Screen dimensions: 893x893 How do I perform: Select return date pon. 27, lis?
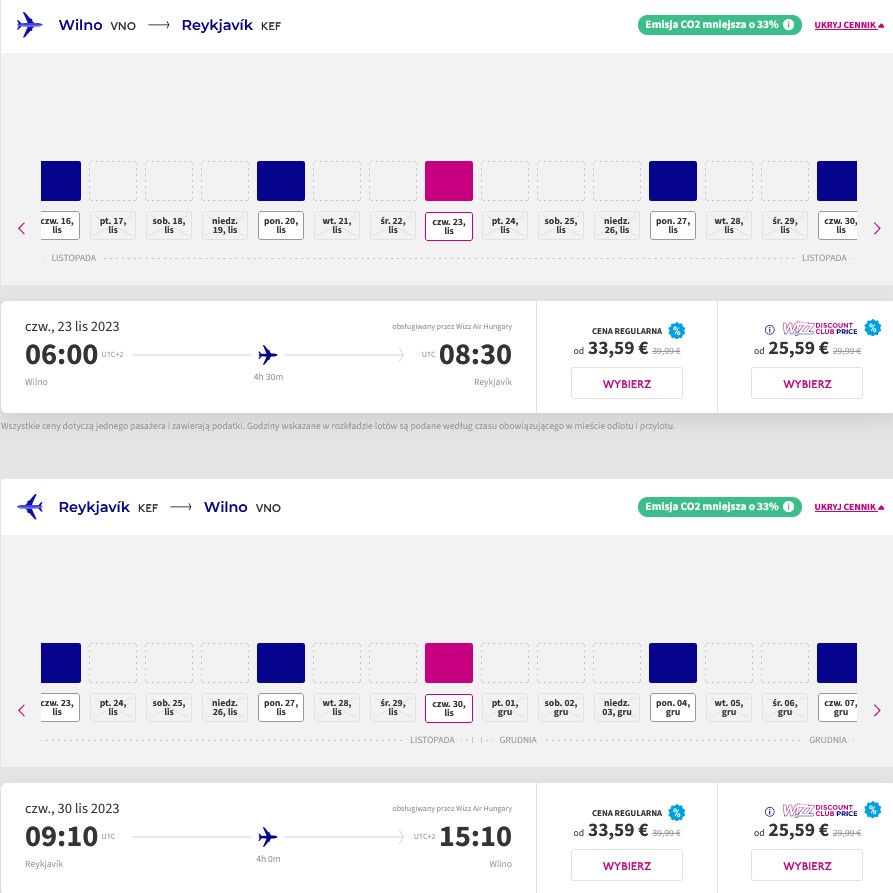281,707
